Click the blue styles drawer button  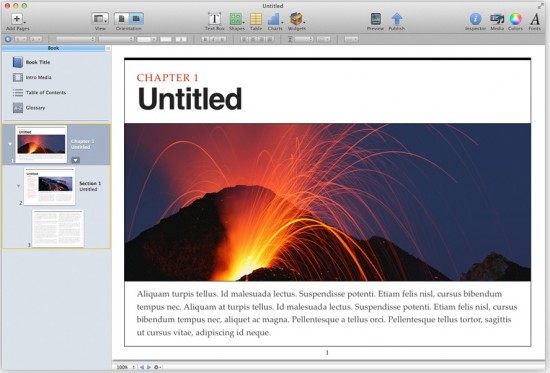[8, 39]
